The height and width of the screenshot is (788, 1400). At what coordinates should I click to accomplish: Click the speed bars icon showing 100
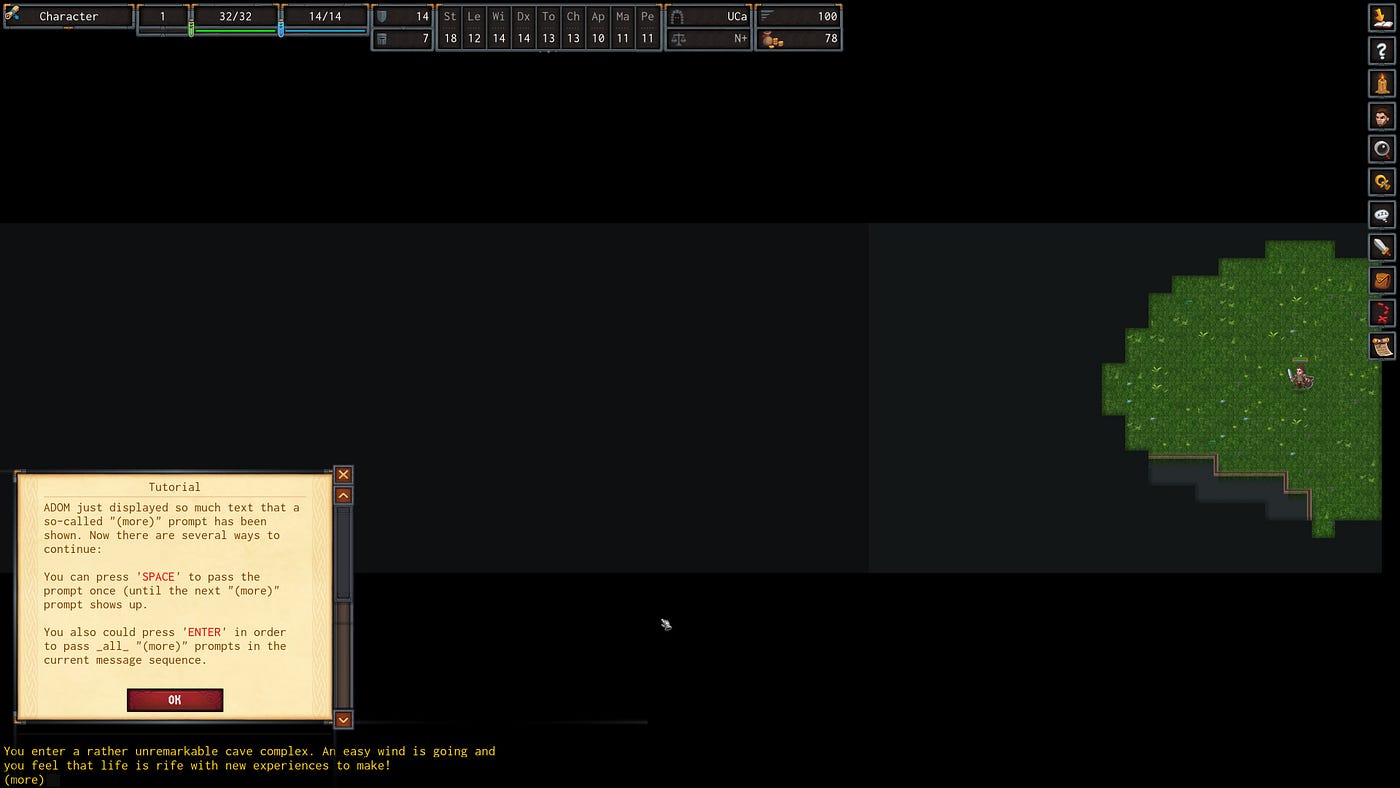(x=768, y=16)
